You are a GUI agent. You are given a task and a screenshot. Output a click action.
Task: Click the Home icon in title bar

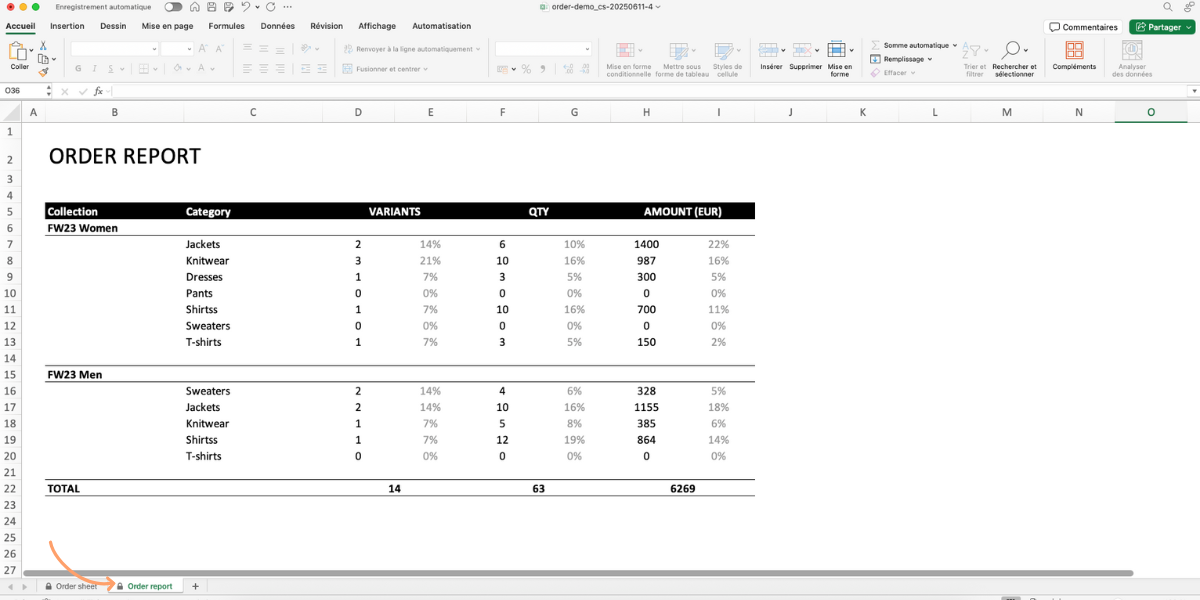[195, 6]
